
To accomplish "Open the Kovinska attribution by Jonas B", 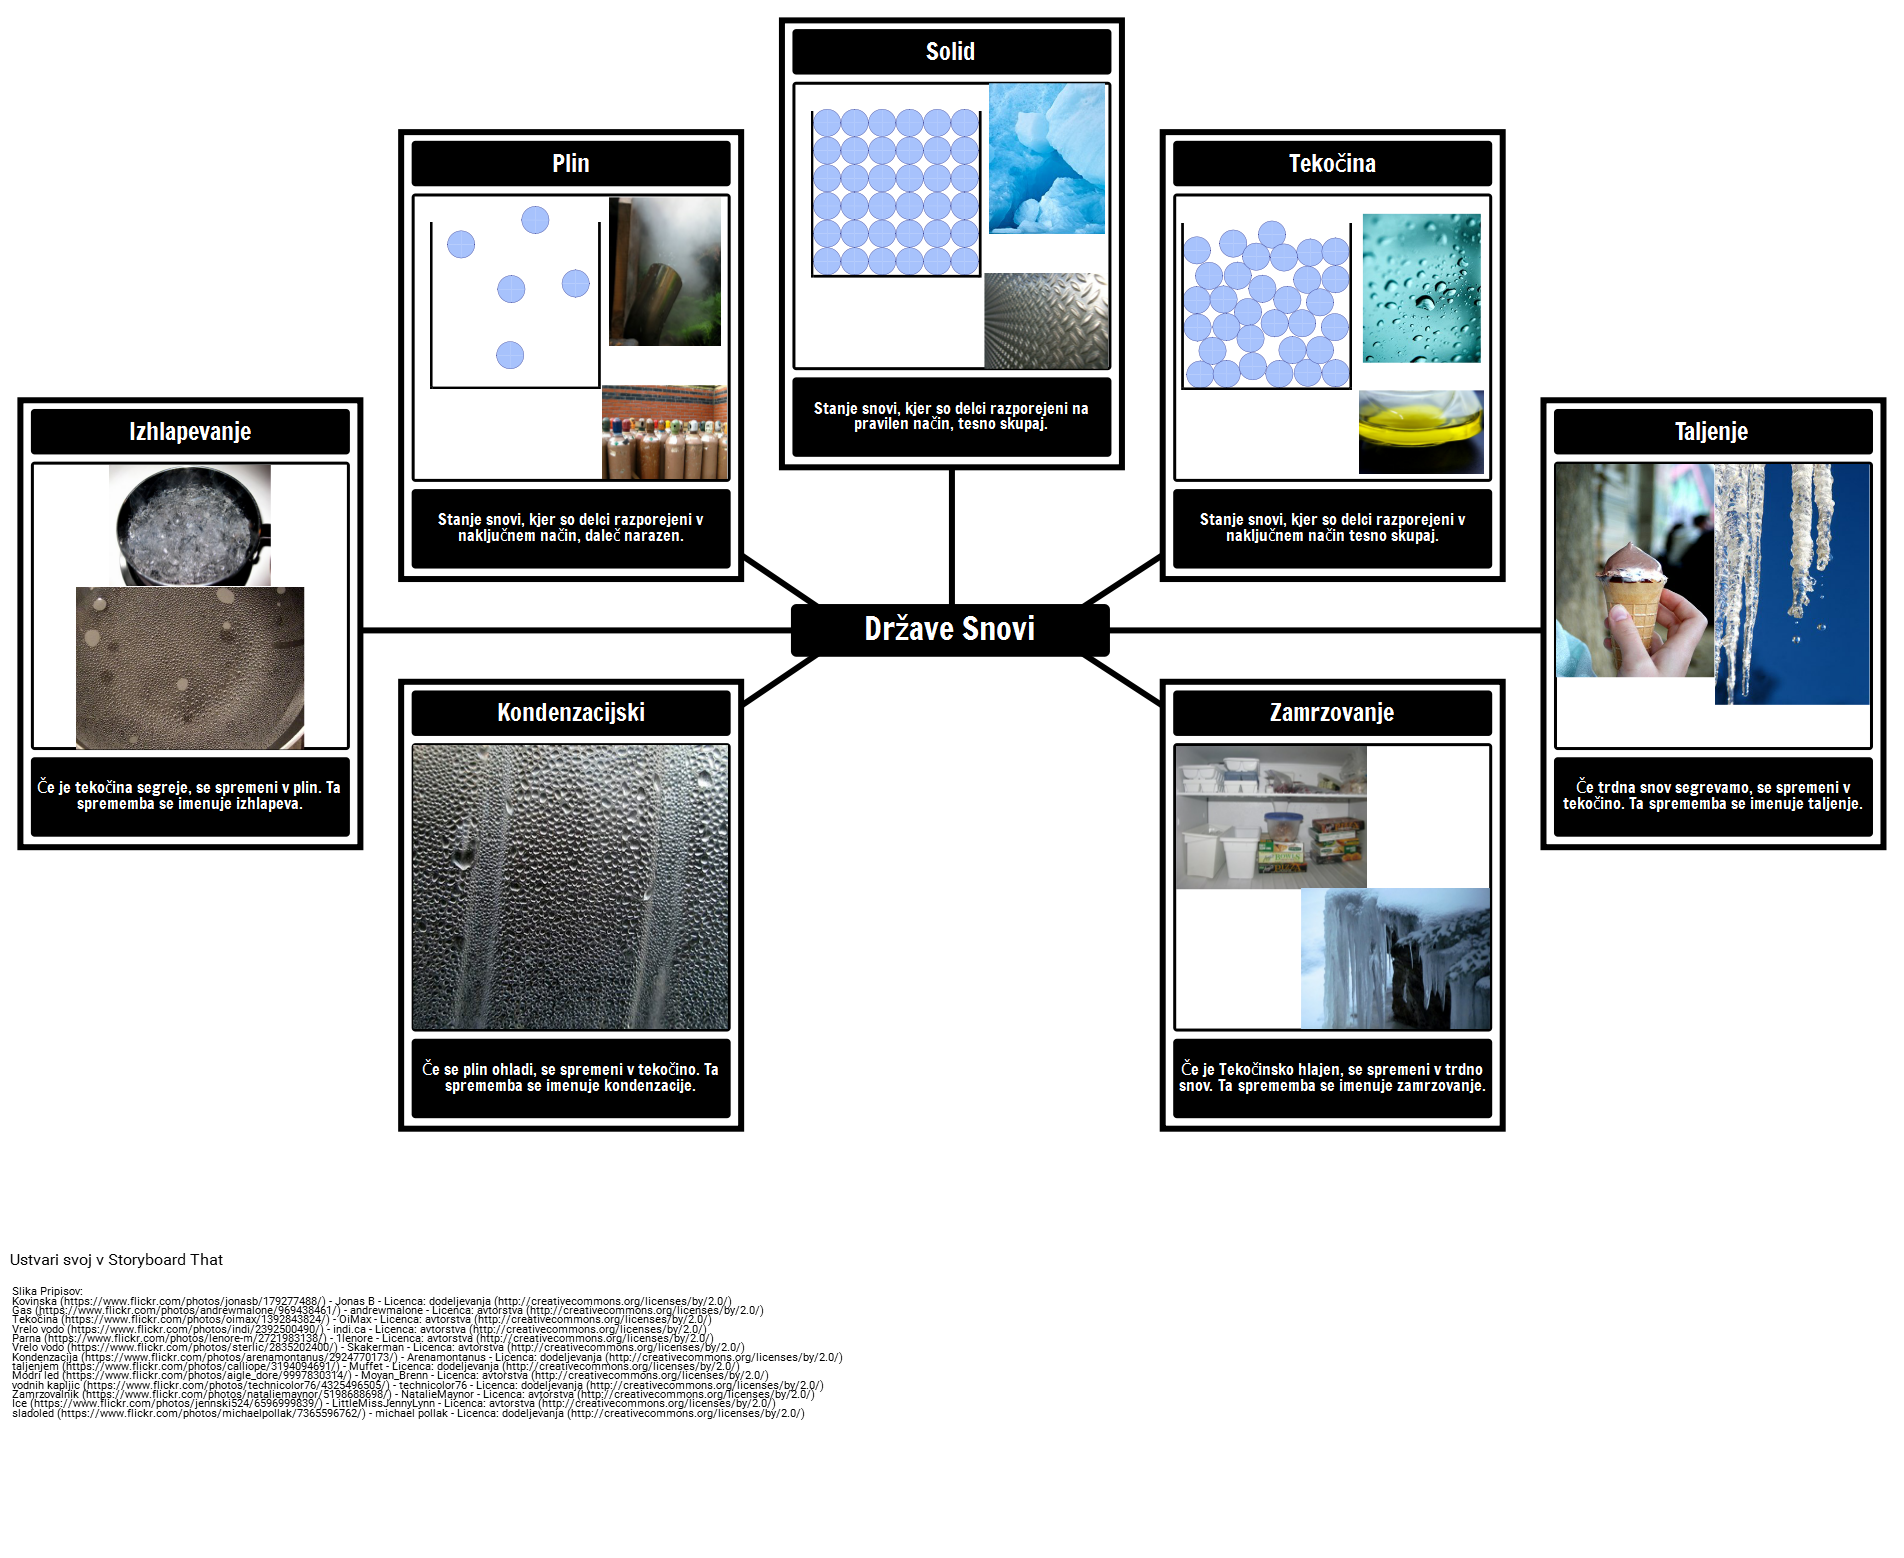I will pos(371,1302).
